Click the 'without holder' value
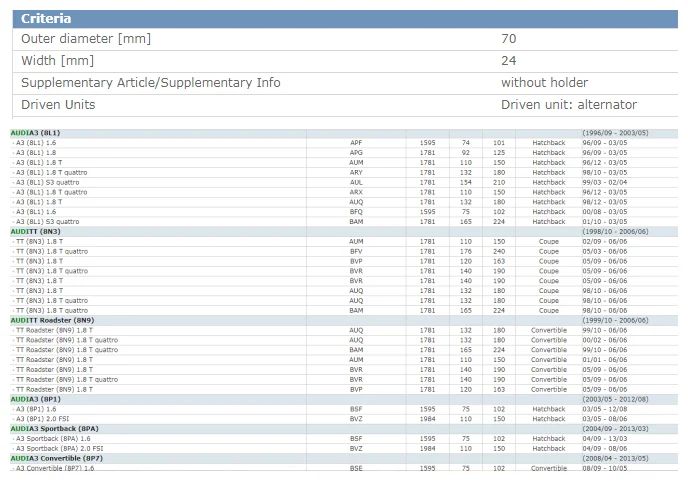This screenshot has height=481, width=688. (545, 83)
